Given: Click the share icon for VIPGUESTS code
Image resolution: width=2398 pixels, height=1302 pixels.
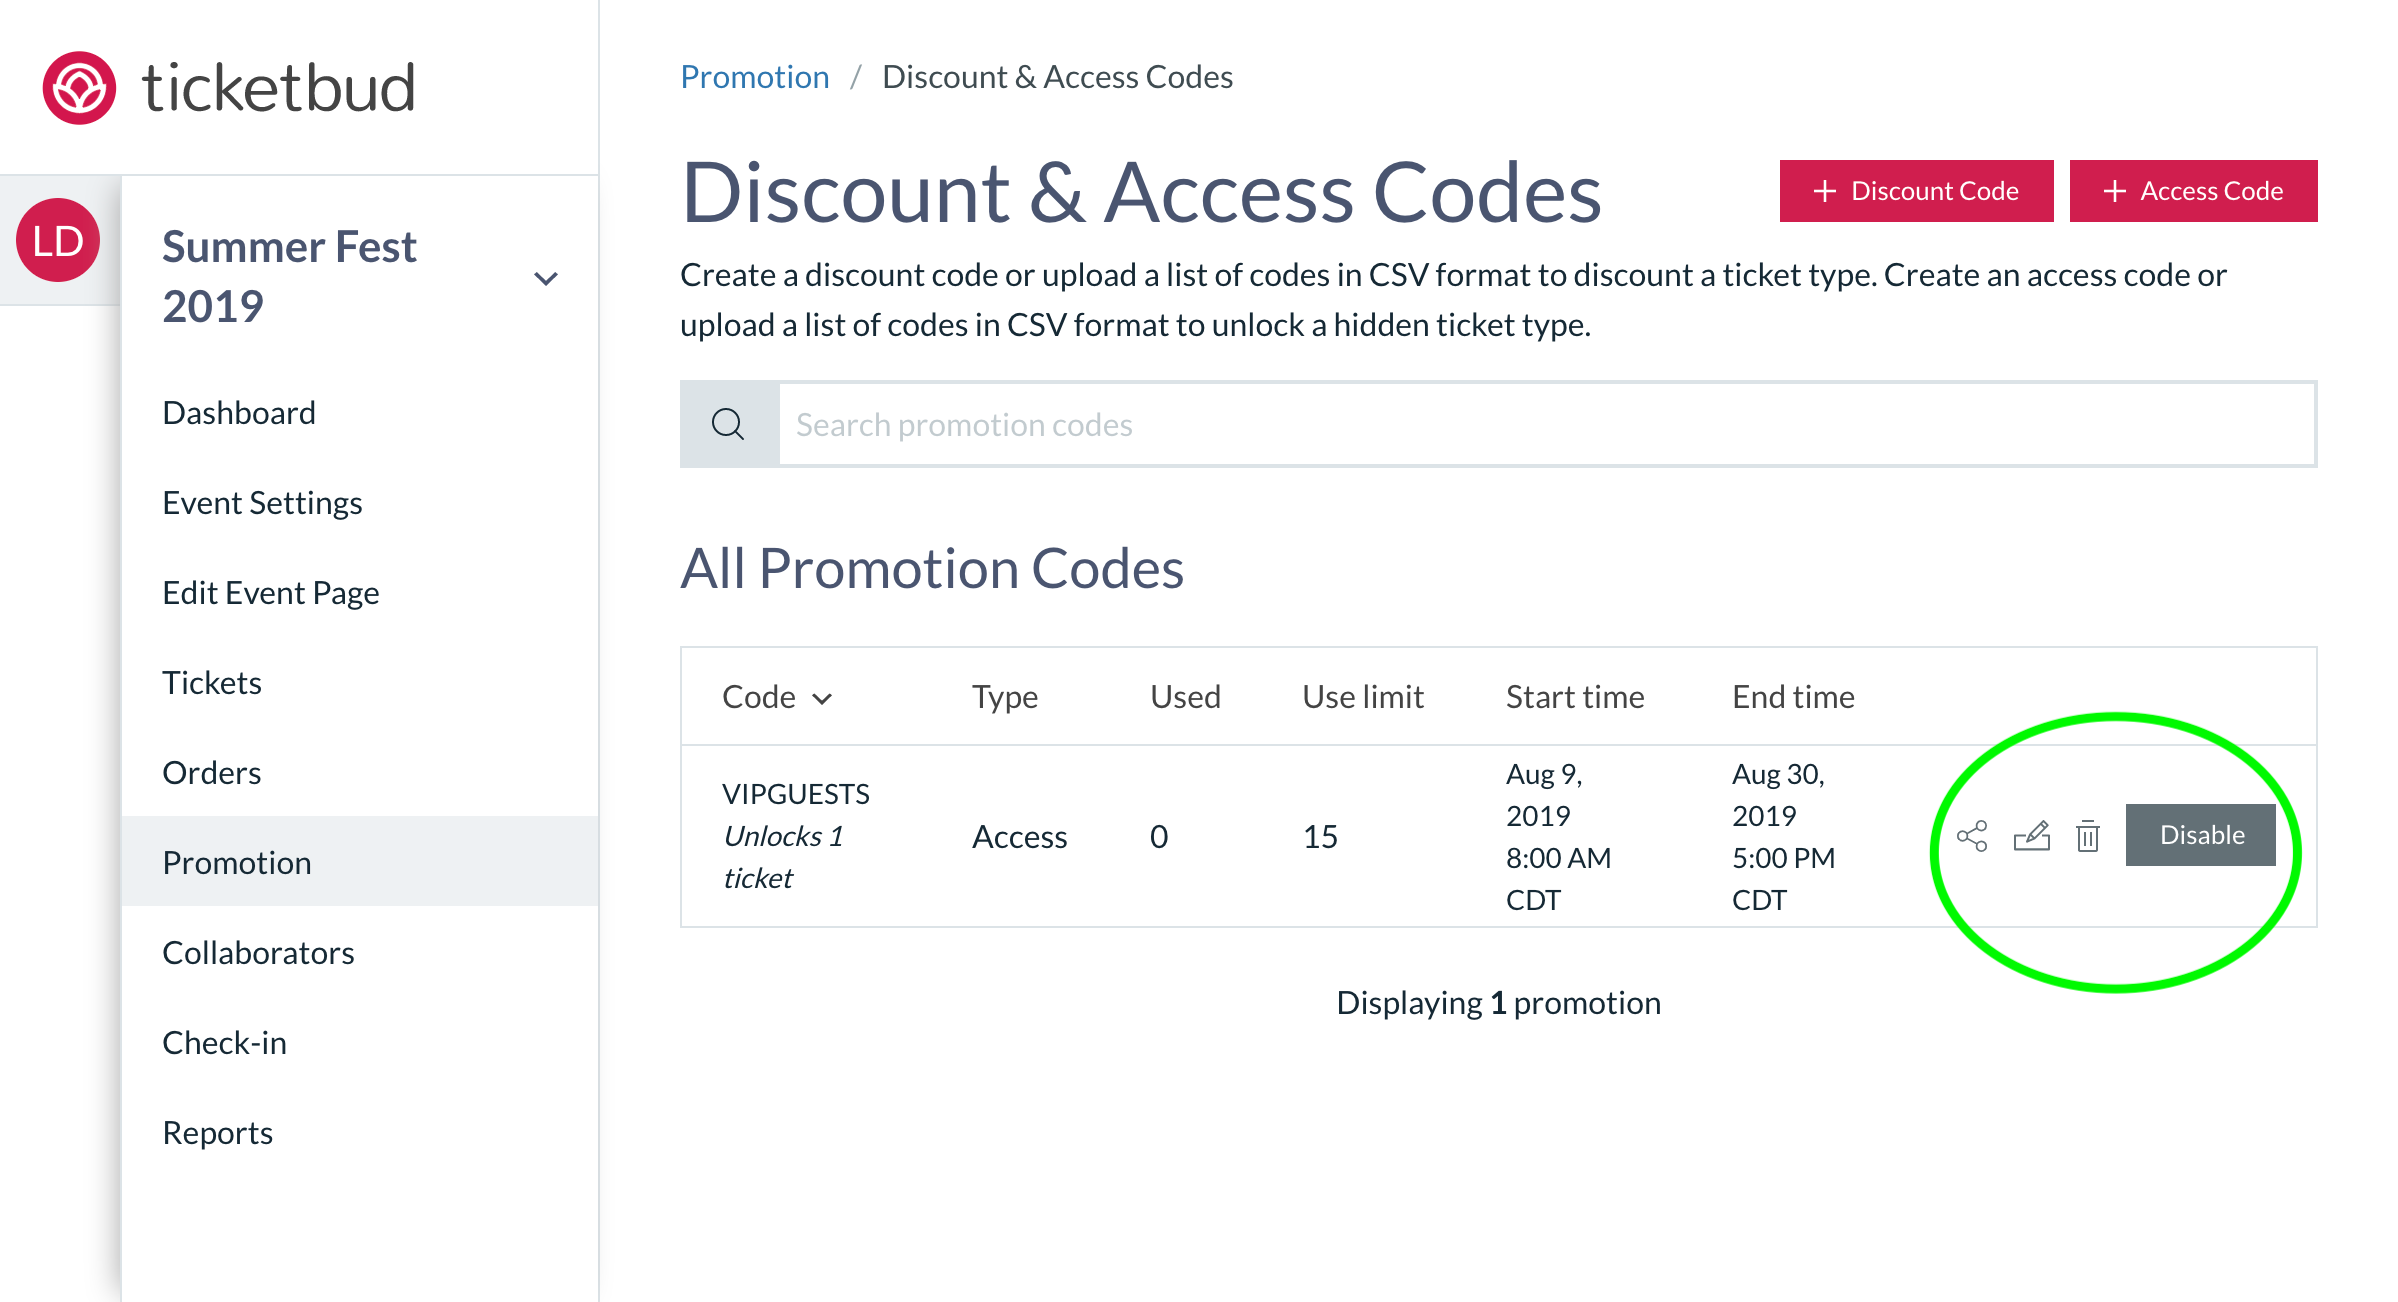Looking at the screenshot, I should click(x=1970, y=834).
